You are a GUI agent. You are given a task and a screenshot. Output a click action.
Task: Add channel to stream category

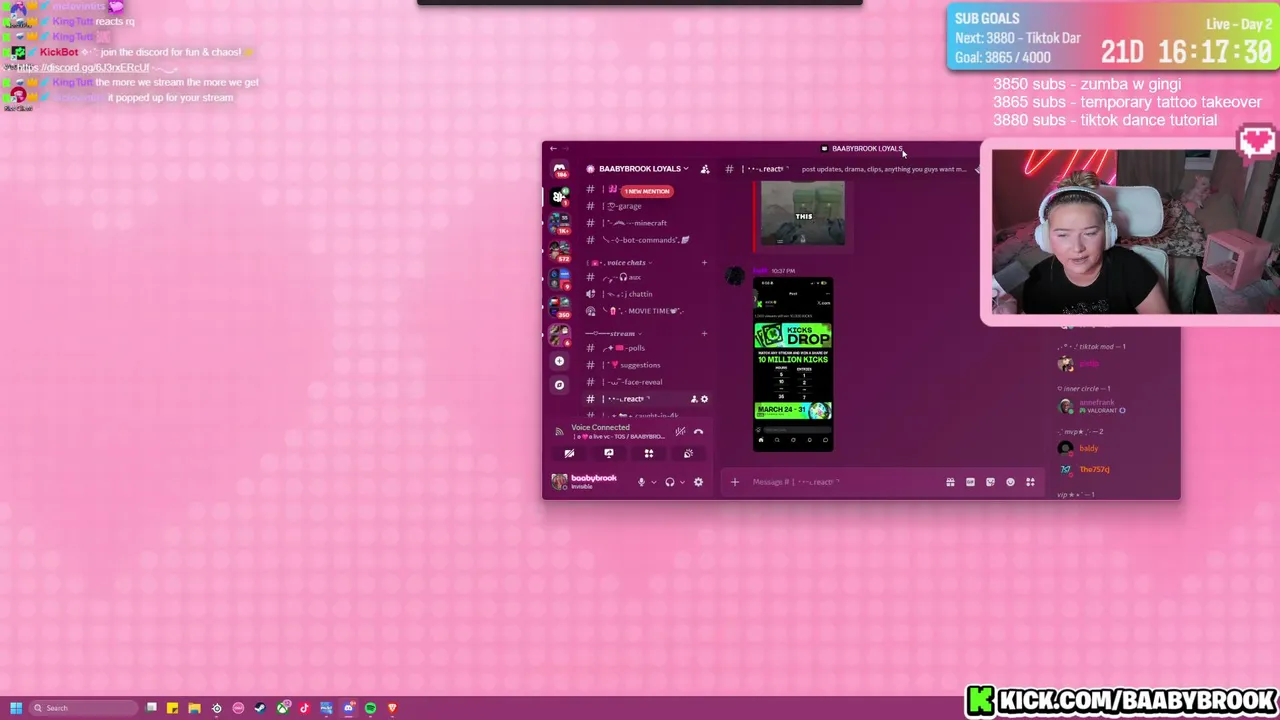click(704, 334)
